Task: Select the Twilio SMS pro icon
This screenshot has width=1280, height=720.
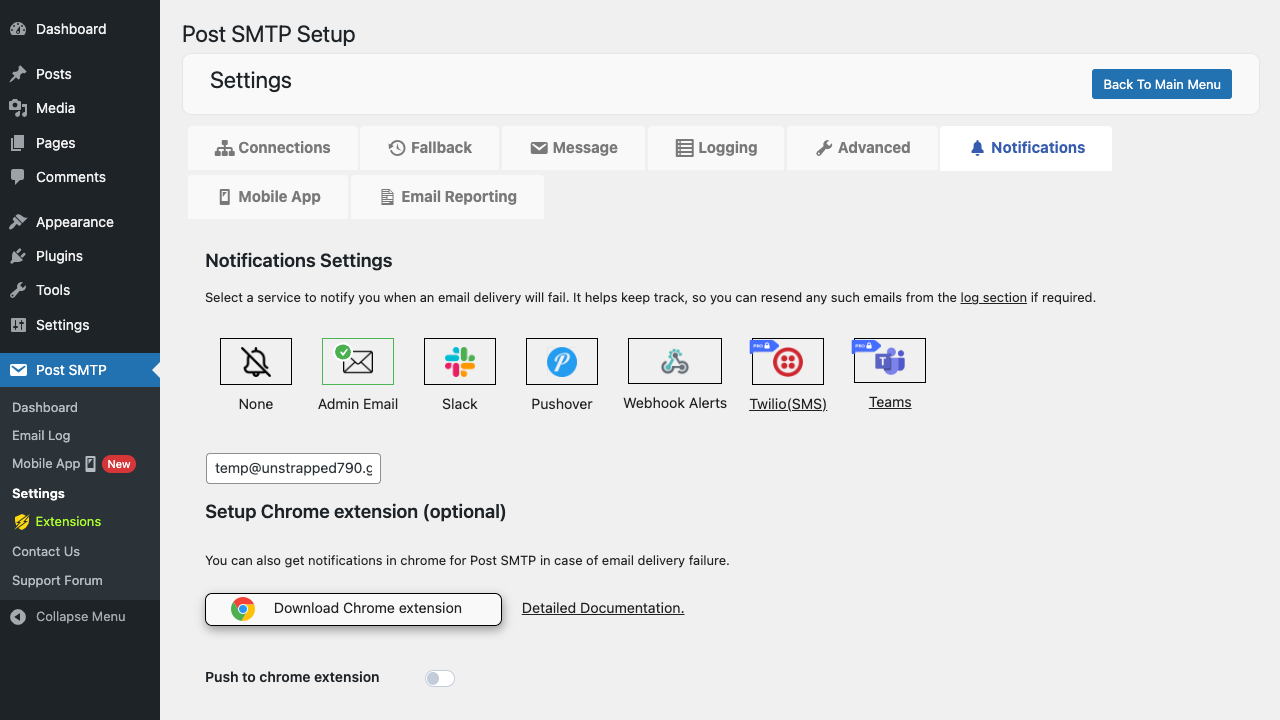Action: click(x=788, y=361)
